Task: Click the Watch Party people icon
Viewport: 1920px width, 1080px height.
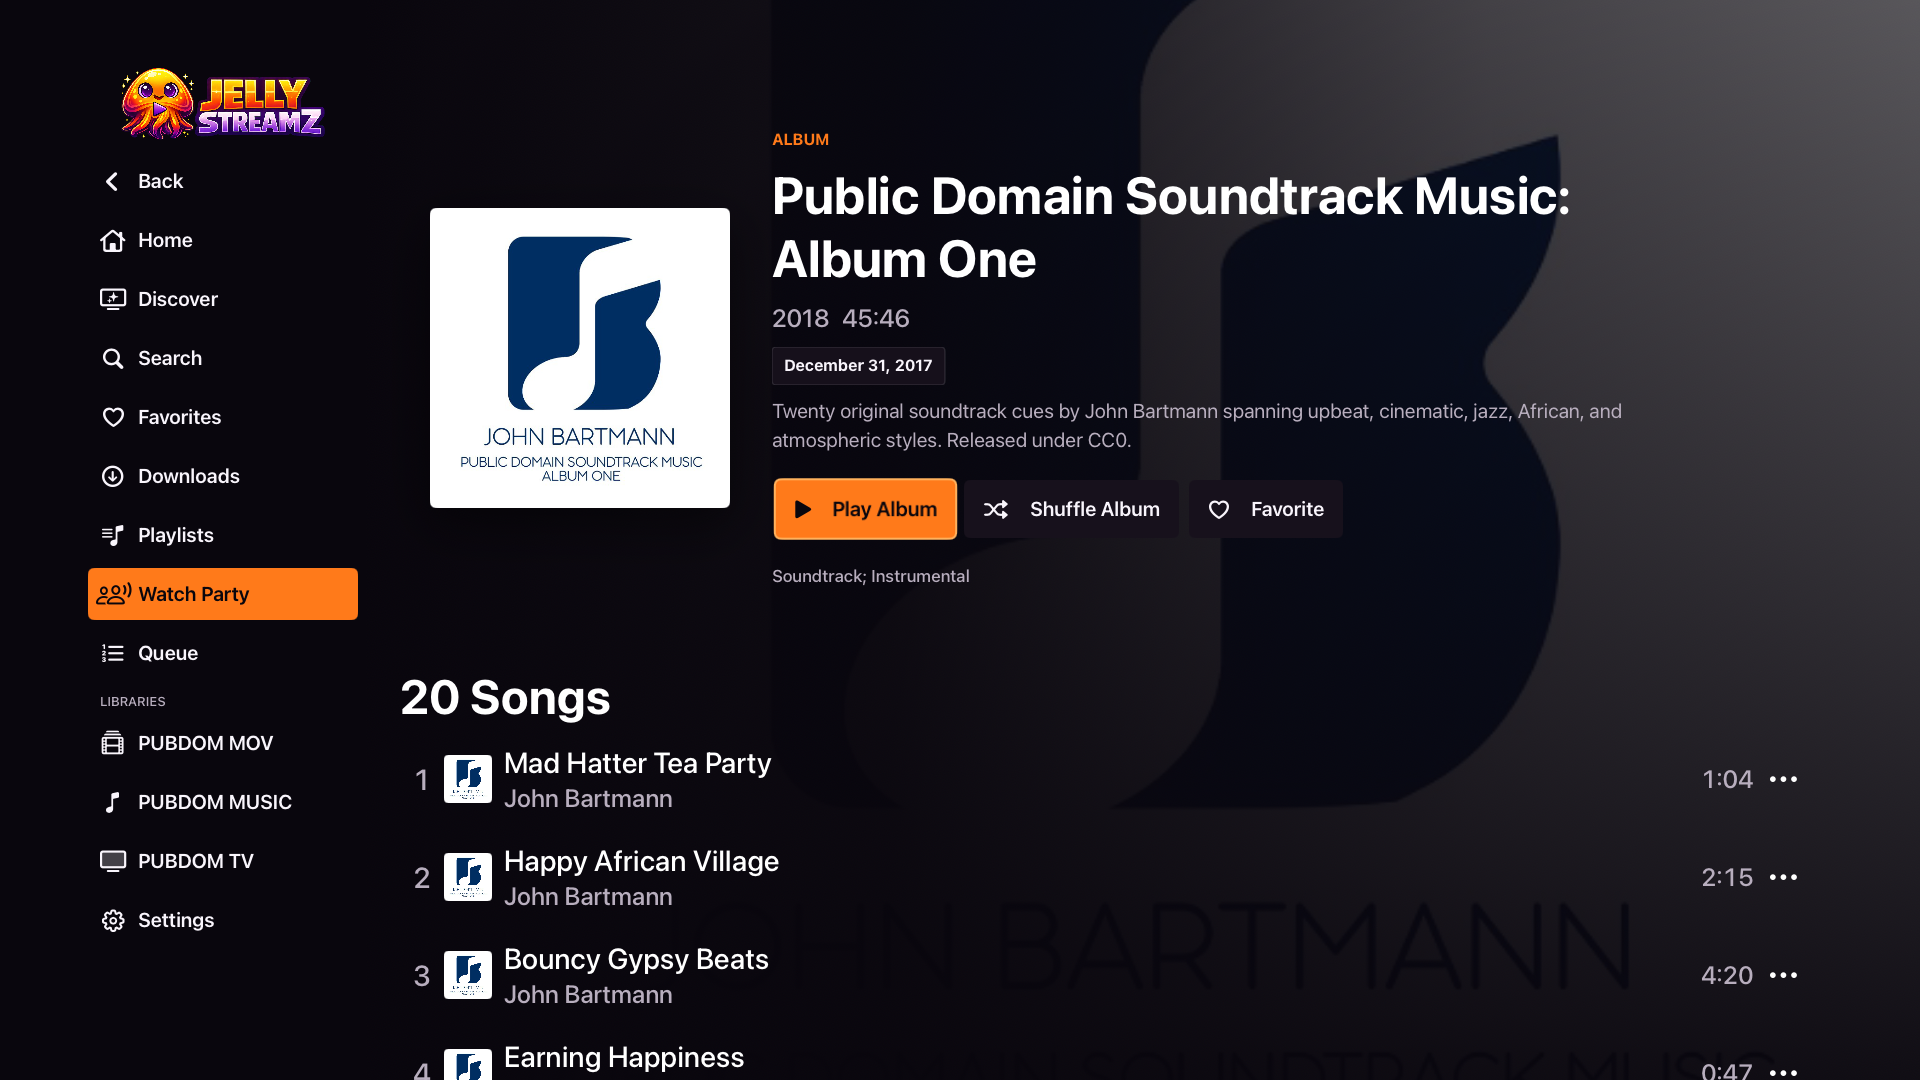Action: pyautogui.click(x=114, y=594)
